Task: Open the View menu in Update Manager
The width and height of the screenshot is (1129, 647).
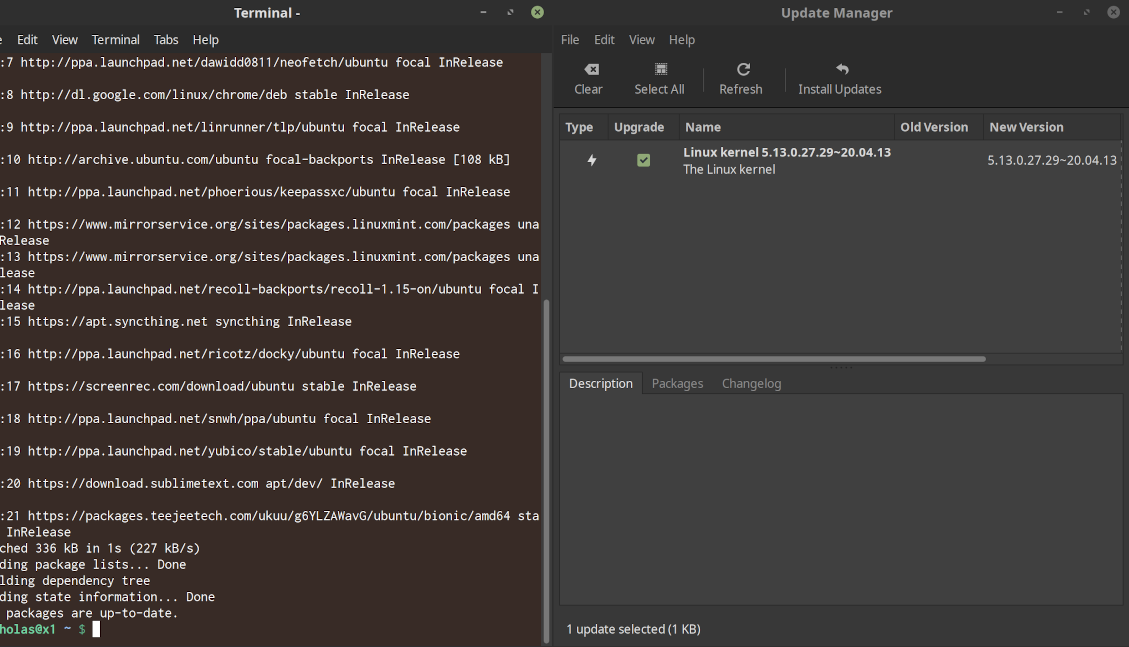Action: pyautogui.click(x=641, y=39)
